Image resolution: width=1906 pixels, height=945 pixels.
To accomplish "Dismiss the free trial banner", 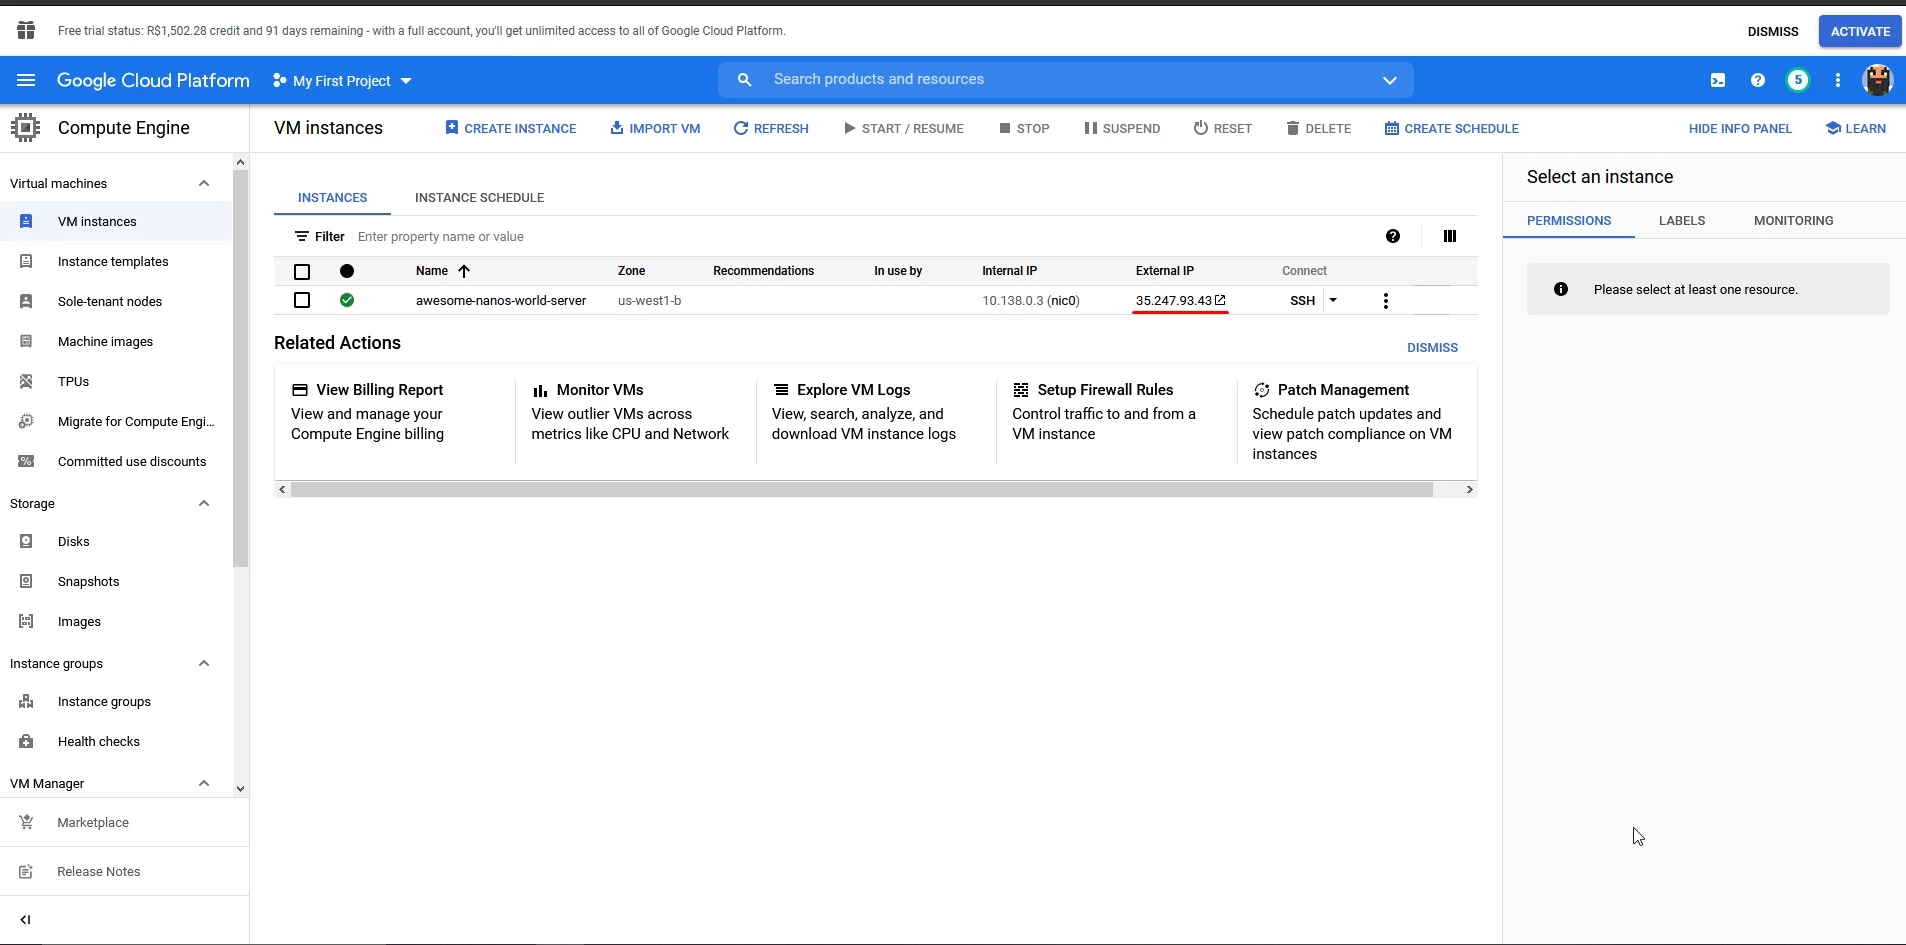I will [x=1773, y=31].
